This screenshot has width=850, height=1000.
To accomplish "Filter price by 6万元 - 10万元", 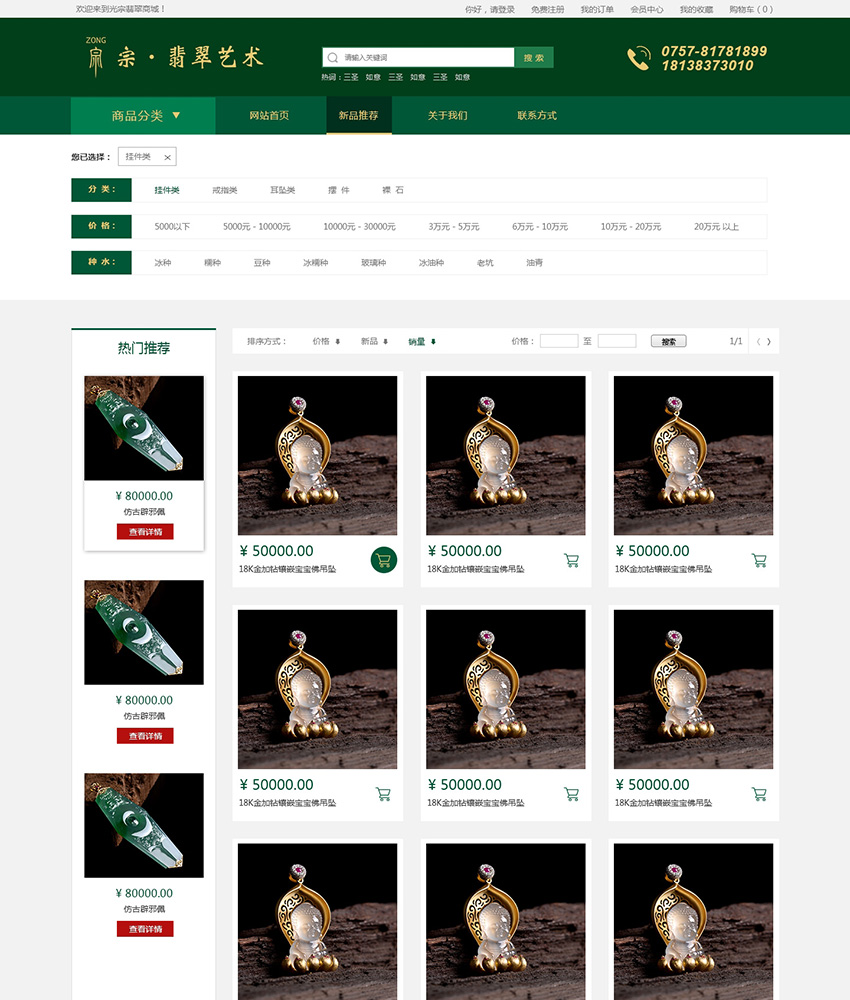I will 540,226.
